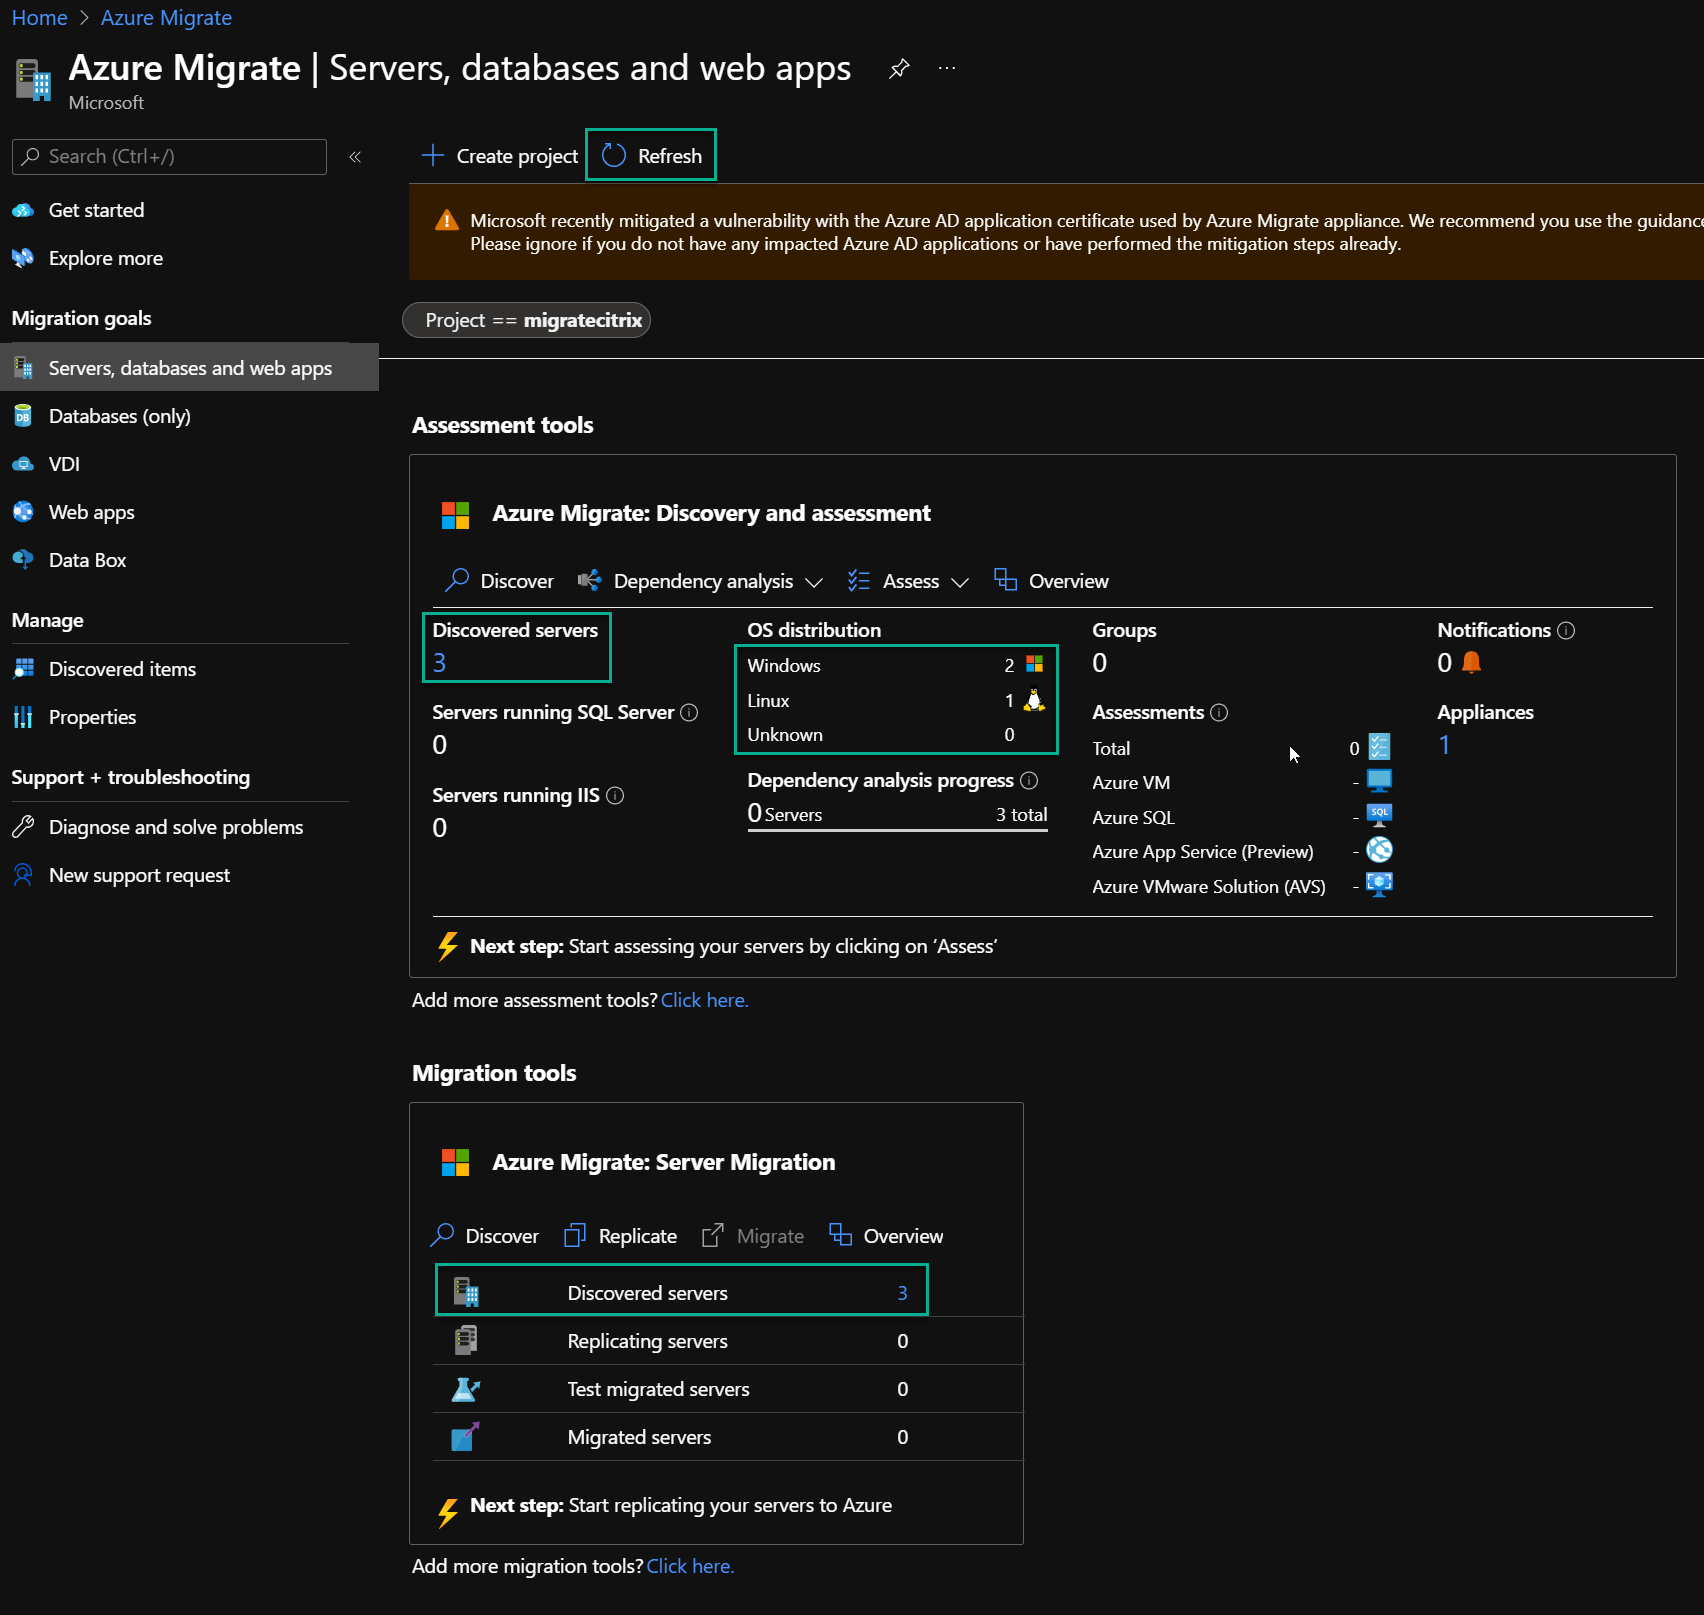Click the Windows logo in OS distribution
Screen dimensions: 1704x1615
tap(1034, 664)
